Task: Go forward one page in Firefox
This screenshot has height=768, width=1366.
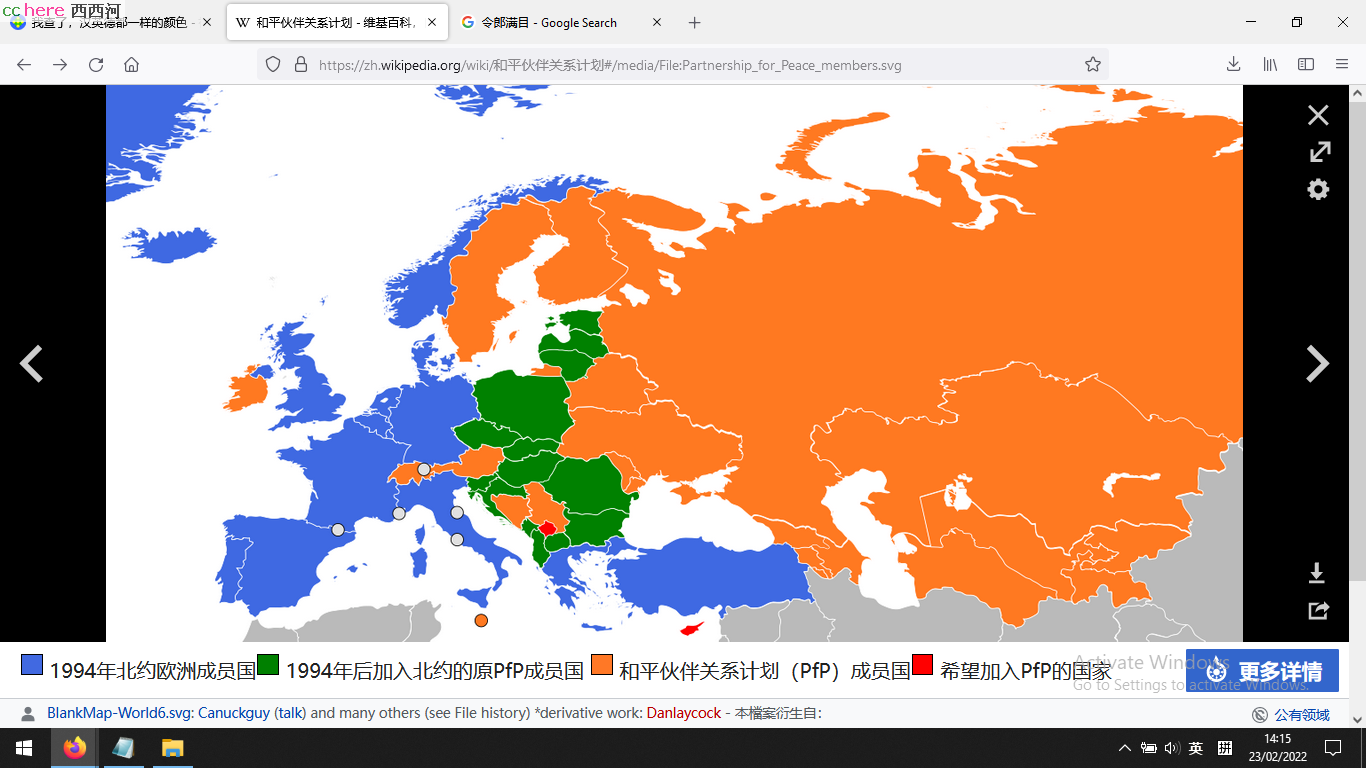Action: pos(60,64)
